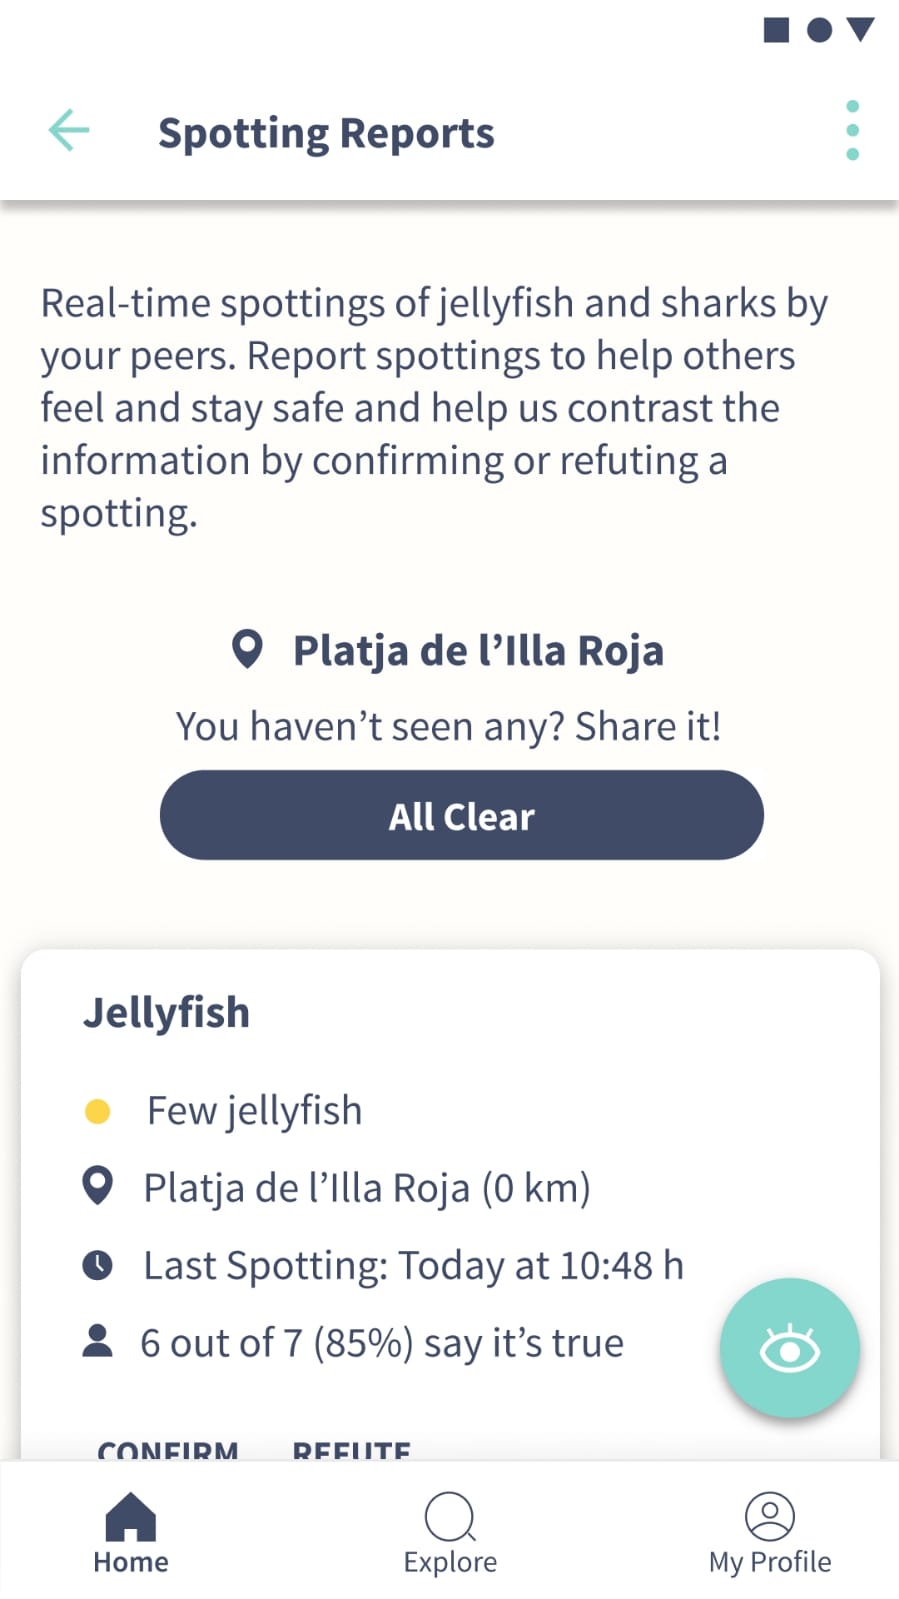Viewport: 899px width, 1599px height.
Task: Tap the floating eye spotting button
Action: (x=789, y=1348)
